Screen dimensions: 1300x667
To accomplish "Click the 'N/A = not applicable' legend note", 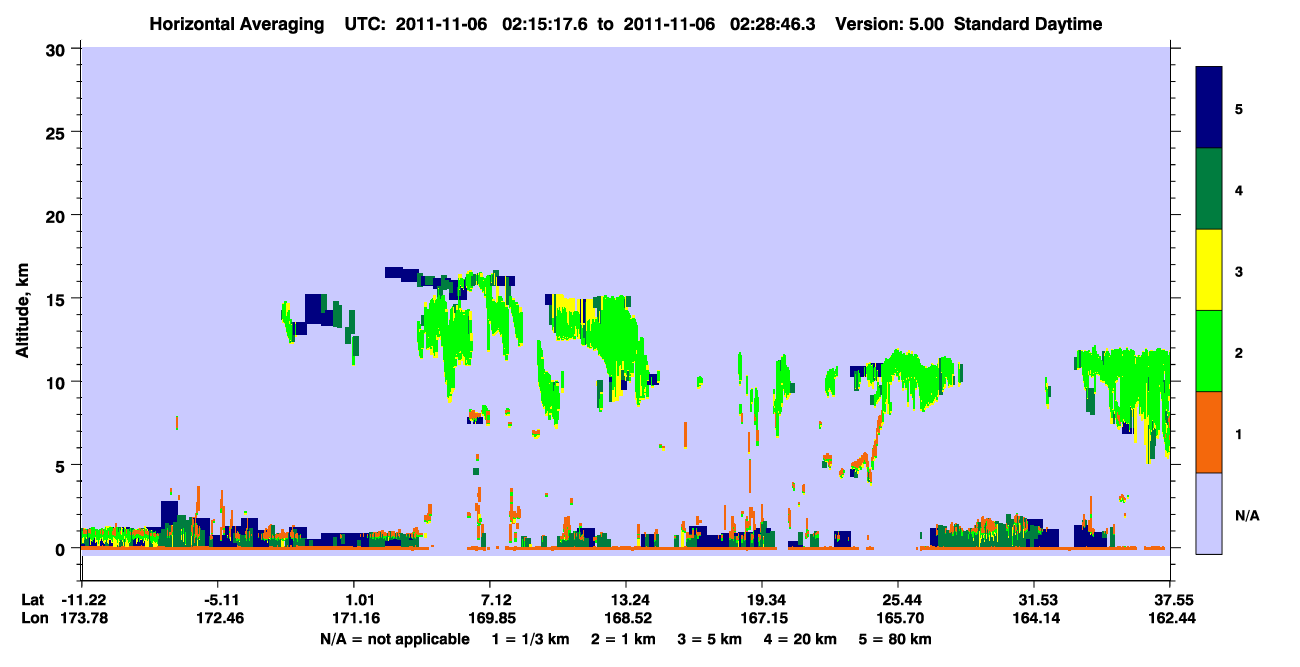I will (x=395, y=638).
